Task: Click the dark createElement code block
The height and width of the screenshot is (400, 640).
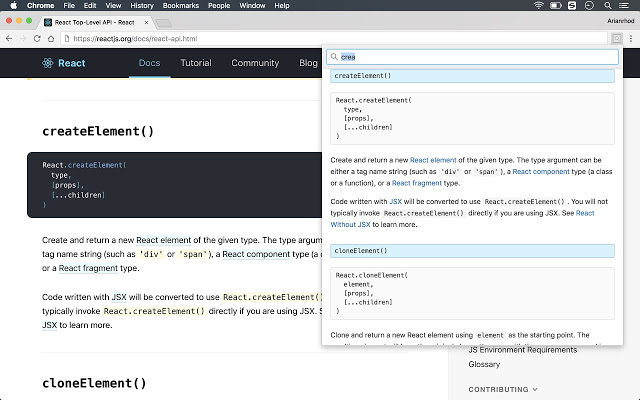Action: point(175,185)
